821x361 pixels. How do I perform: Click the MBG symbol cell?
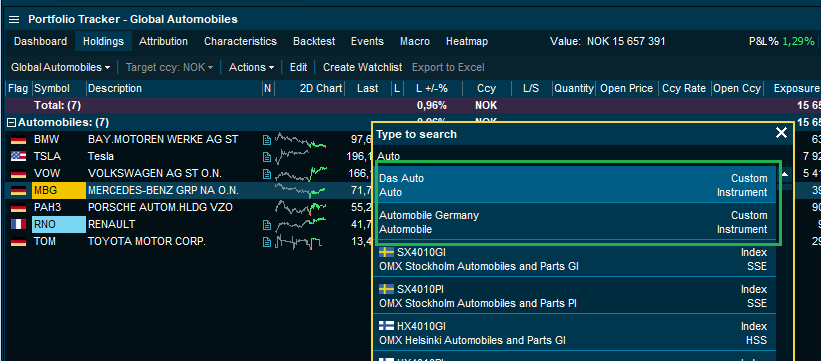[59, 190]
